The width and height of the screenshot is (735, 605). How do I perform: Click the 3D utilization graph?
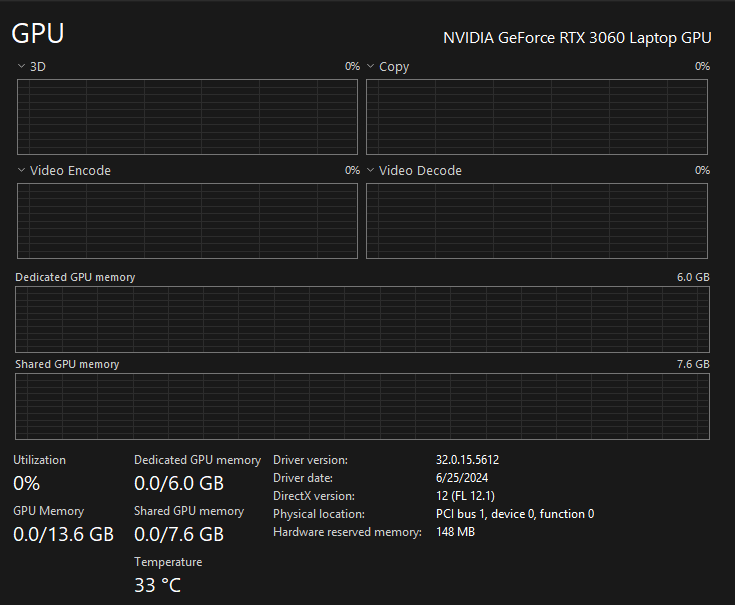tap(188, 117)
